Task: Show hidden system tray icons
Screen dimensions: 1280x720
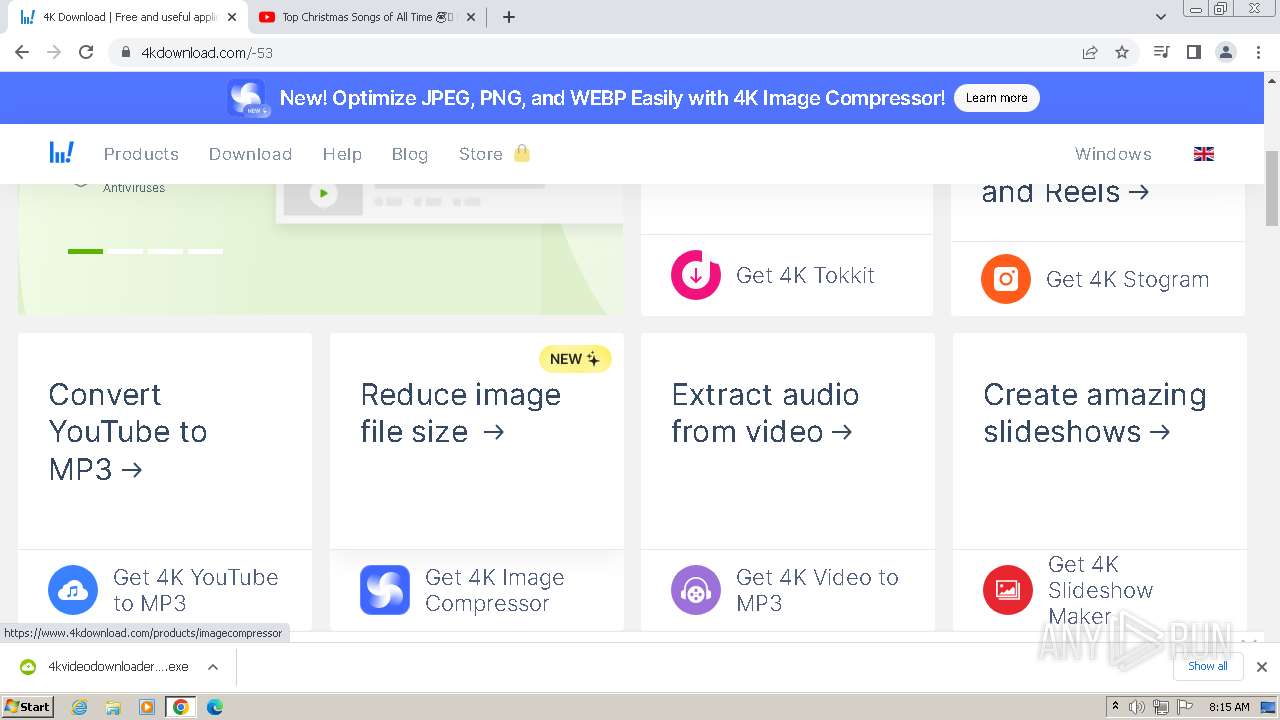Action: (x=1115, y=707)
